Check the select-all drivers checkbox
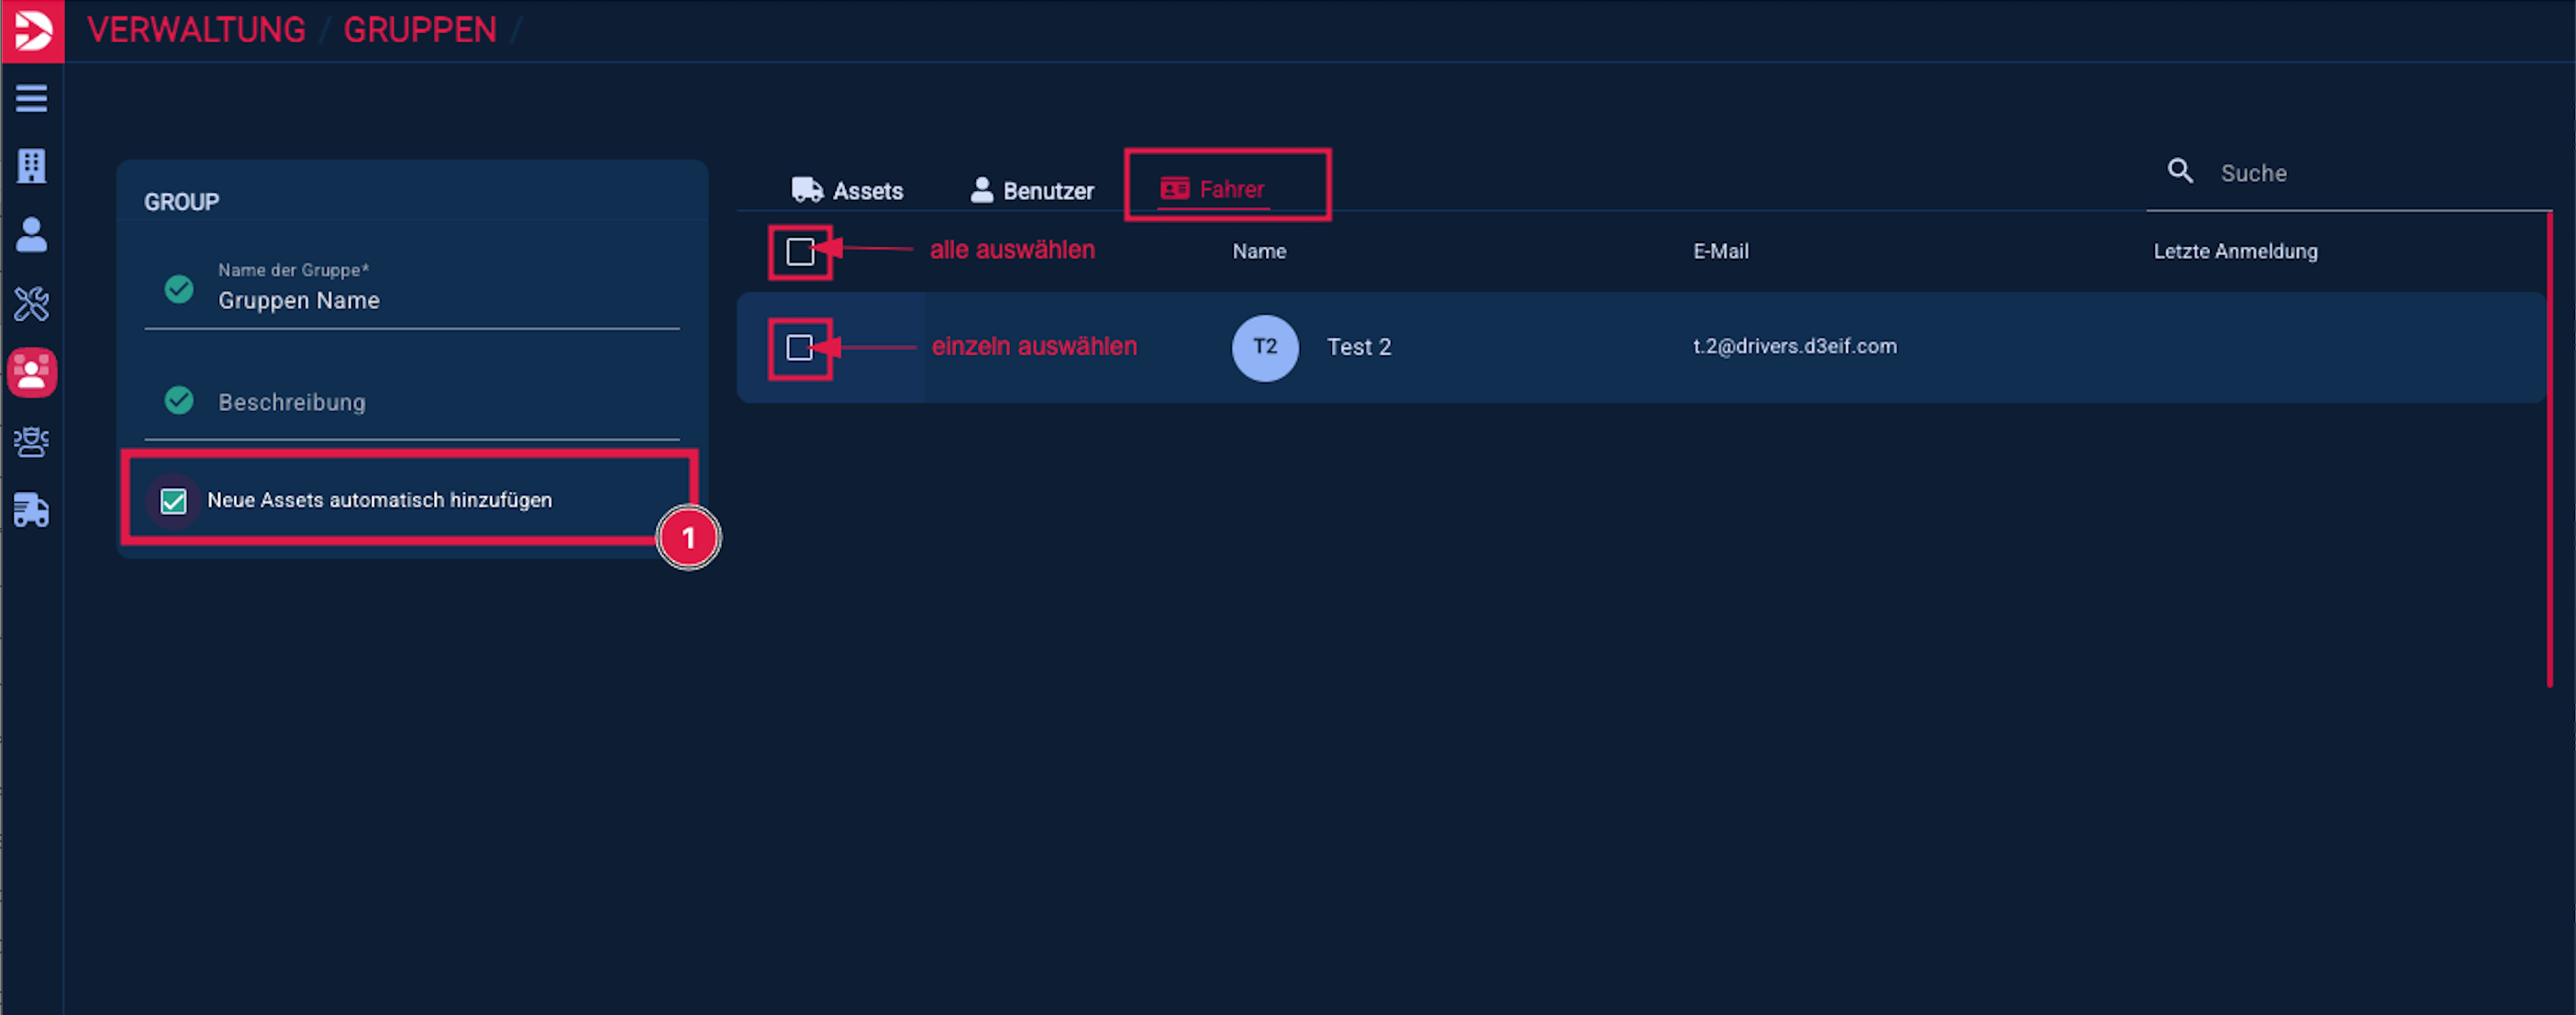Viewport: 2576px width, 1015px height. 799,252
